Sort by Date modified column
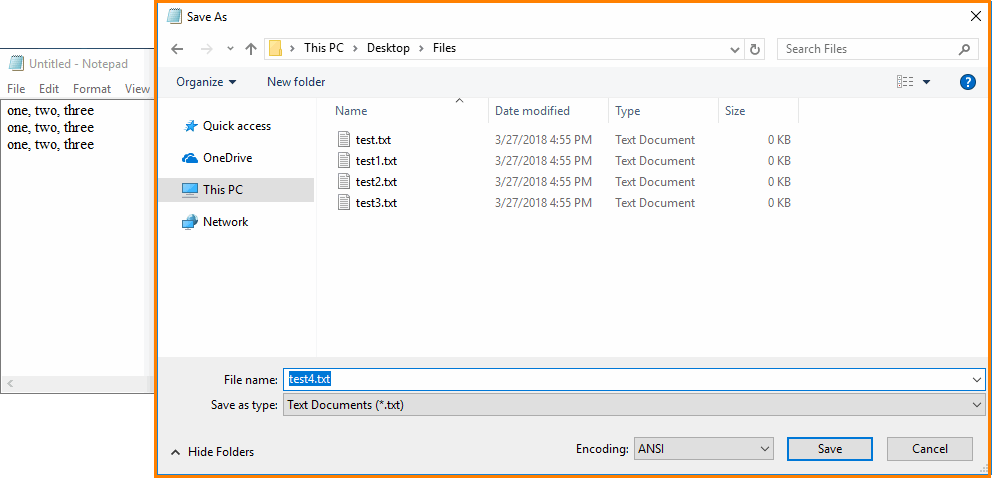Screen dimensions: 992x478 coord(532,111)
